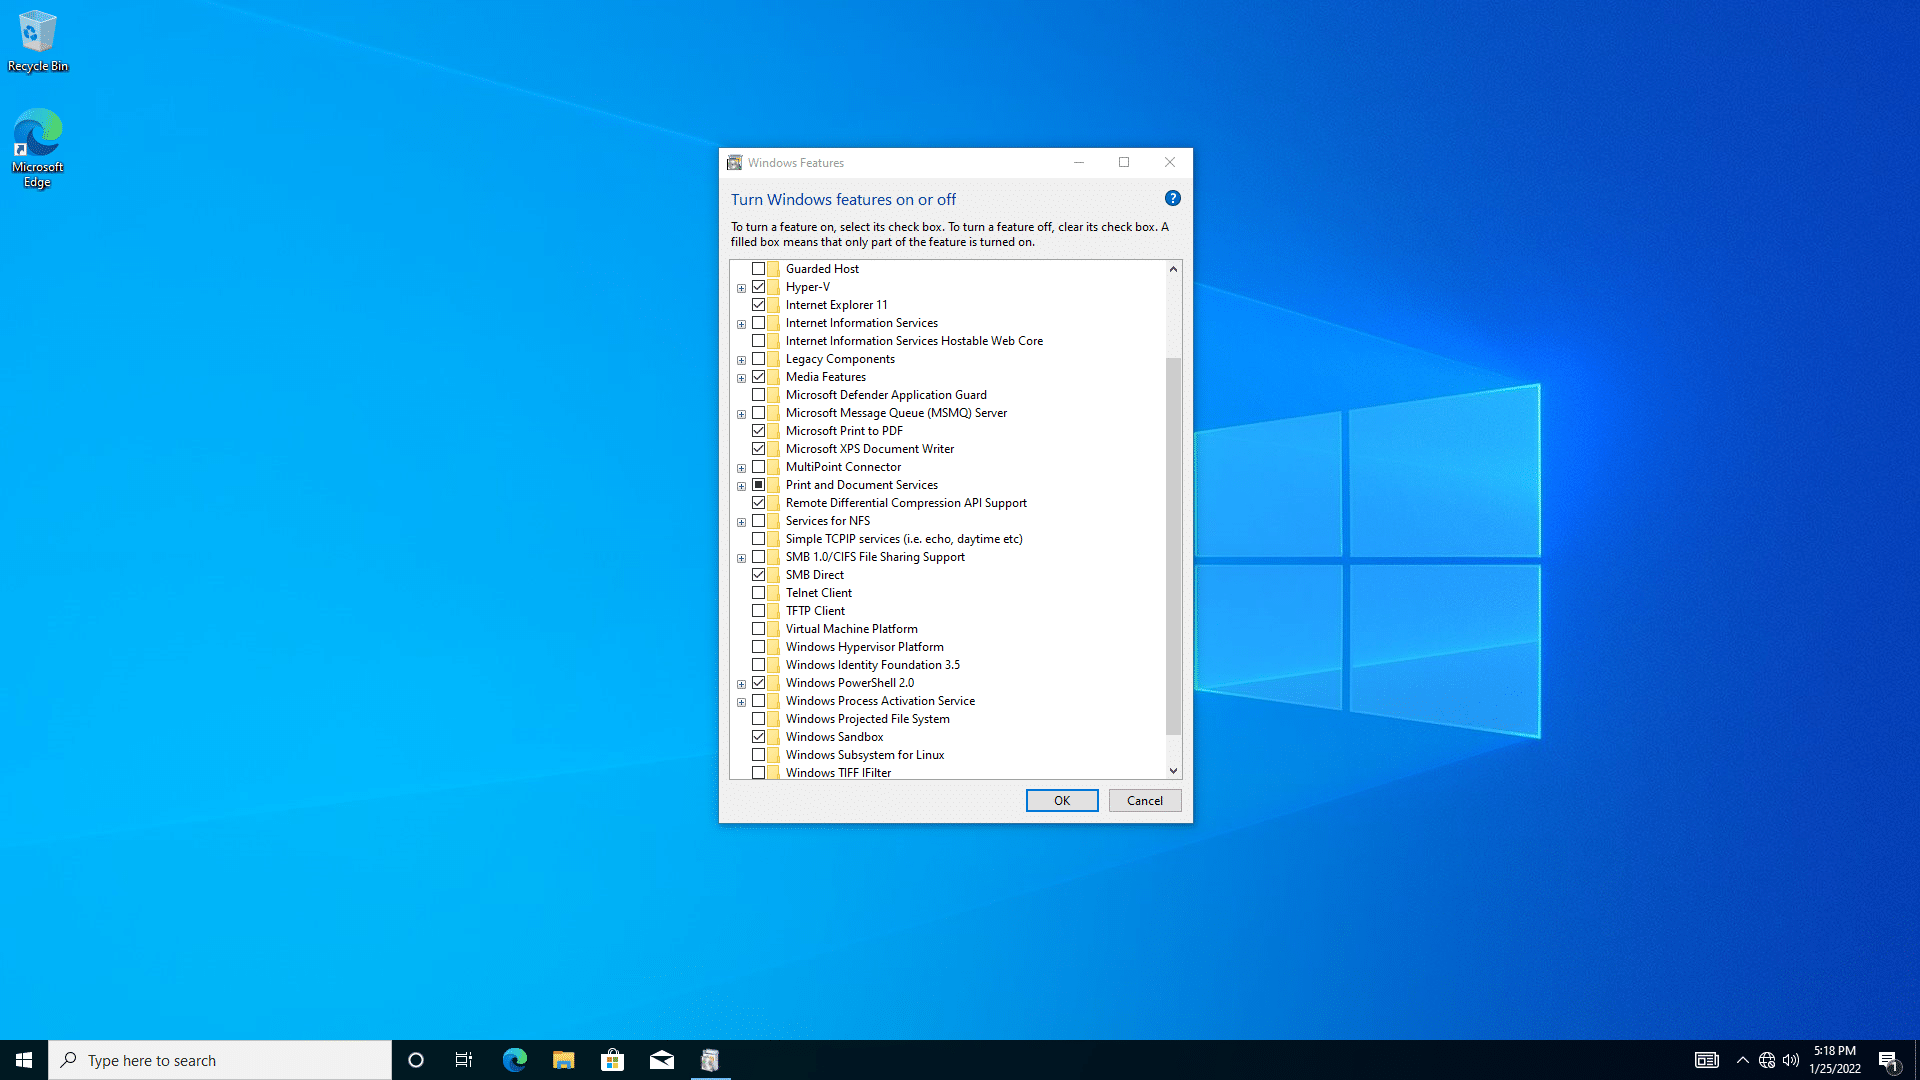1920x1080 pixels.
Task: Select Internet Information Services Hostable Web Core
Action: 914,341
